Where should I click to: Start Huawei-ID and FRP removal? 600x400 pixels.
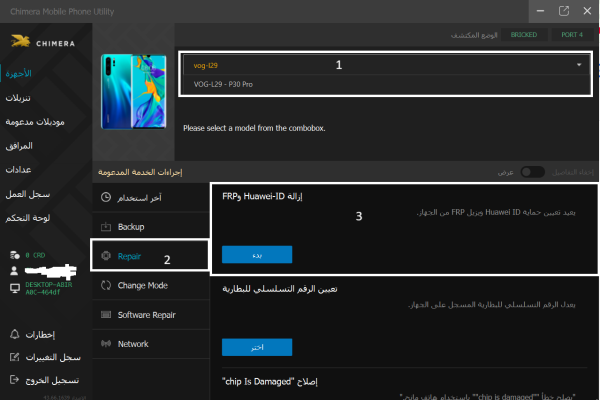click(x=257, y=255)
